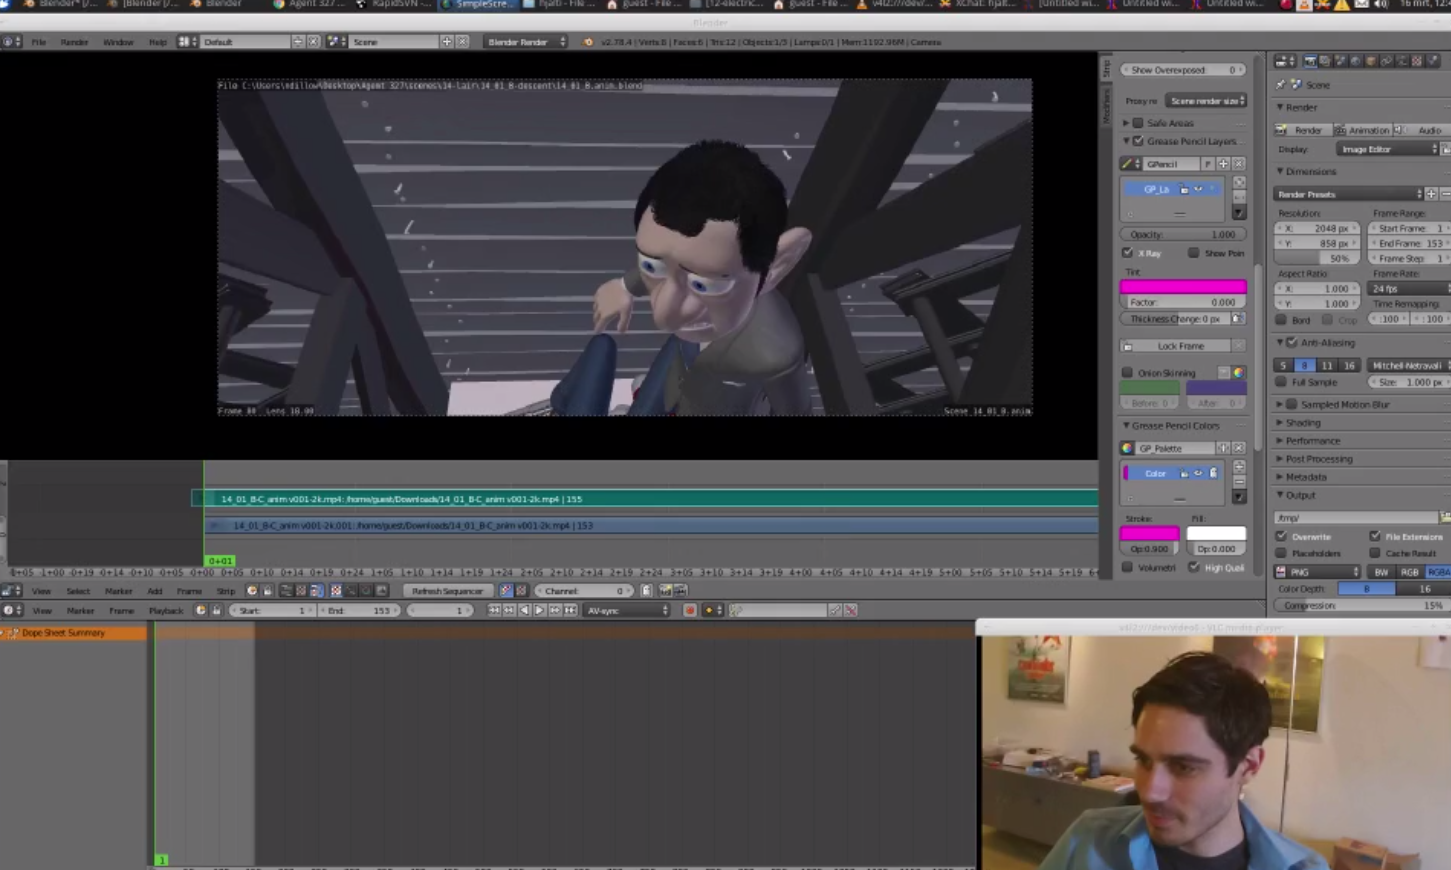This screenshot has width=1451, height=870.
Task: Open the File menu in Blender header
Action: 38,42
